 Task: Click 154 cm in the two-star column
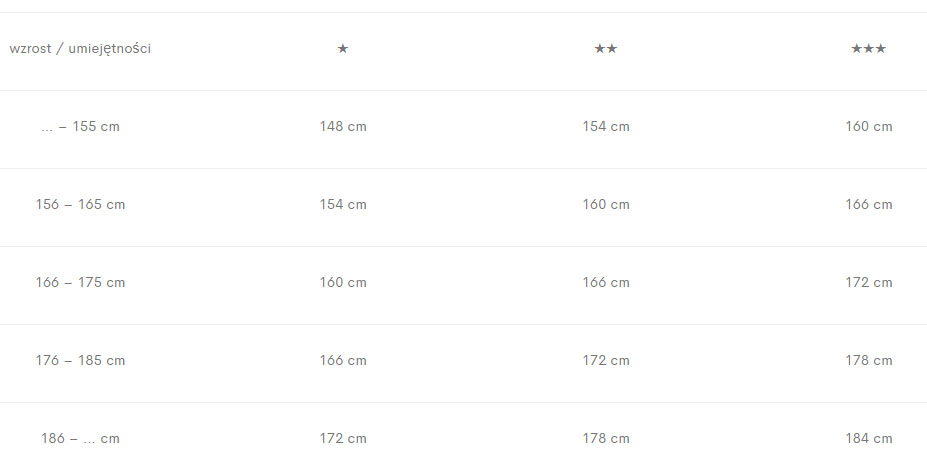click(606, 127)
